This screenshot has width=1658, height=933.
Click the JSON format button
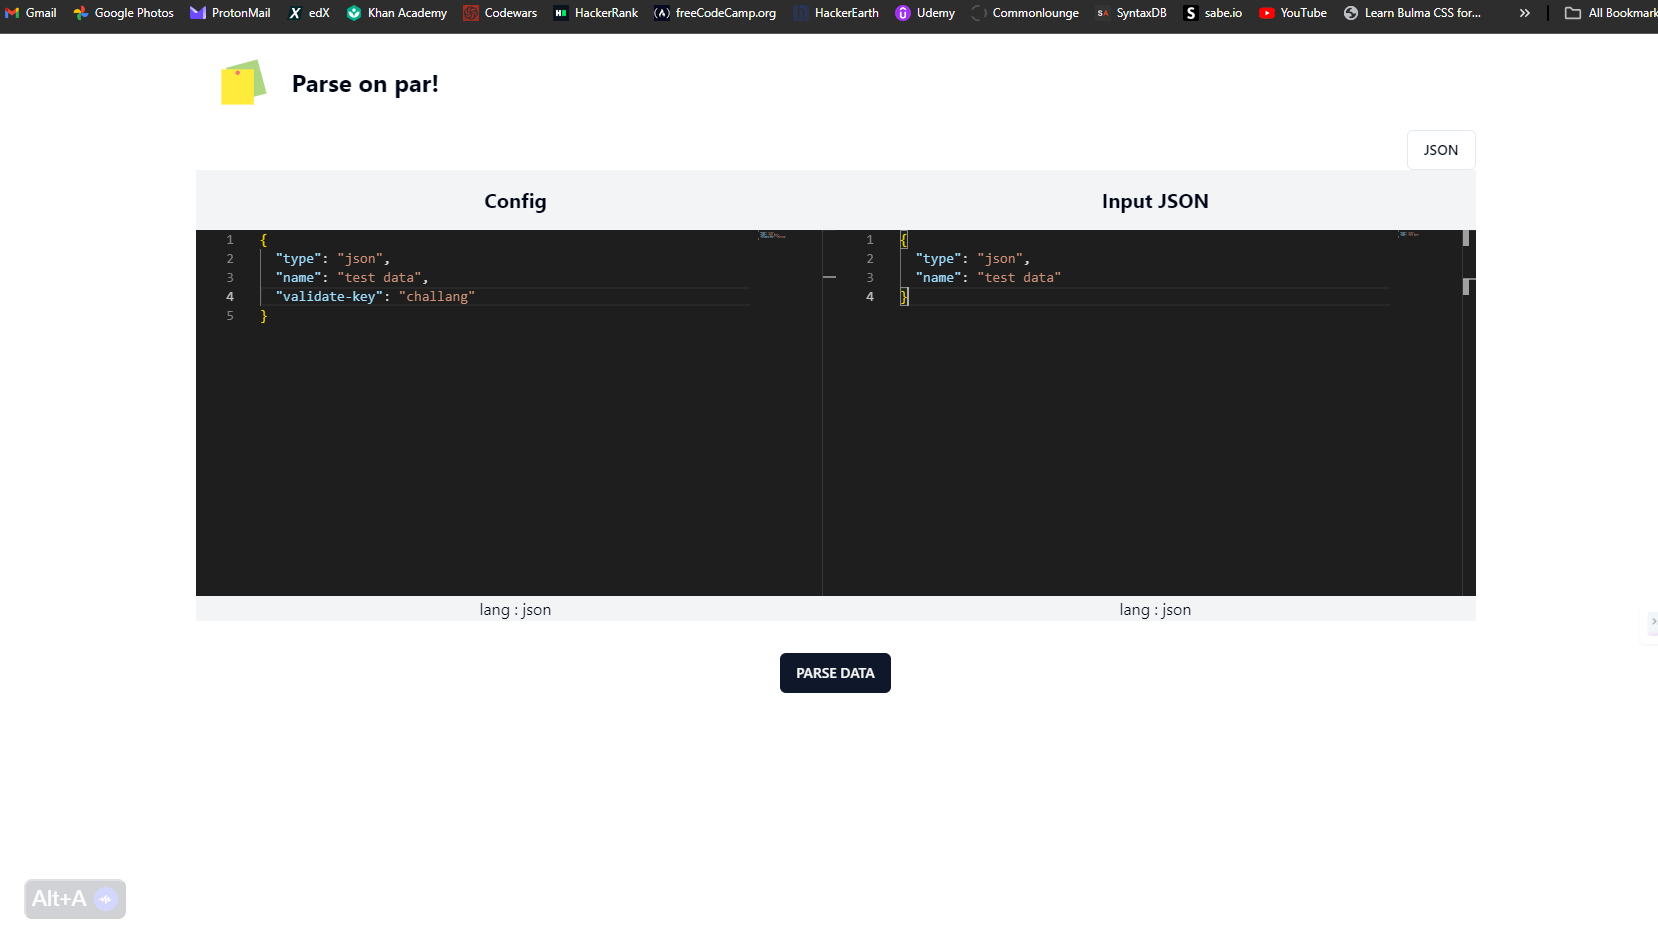click(x=1441, y=150)
